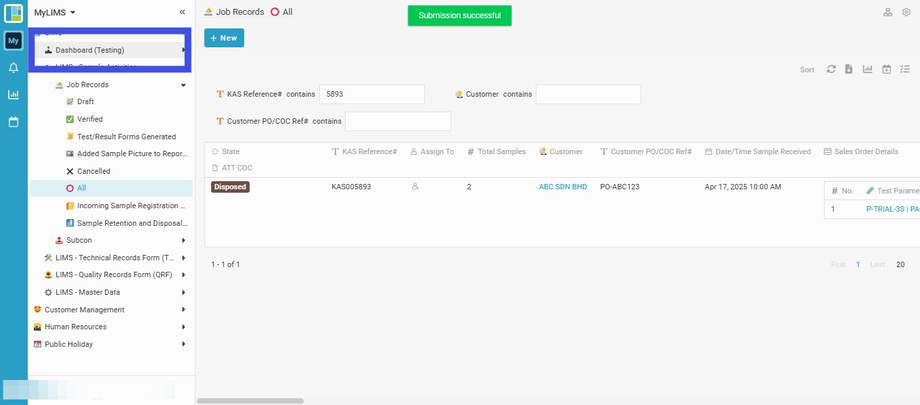Select page 1 in pagination
This screenshot has width=920, height=405.
pyautogui.click(x=858, y=265)
